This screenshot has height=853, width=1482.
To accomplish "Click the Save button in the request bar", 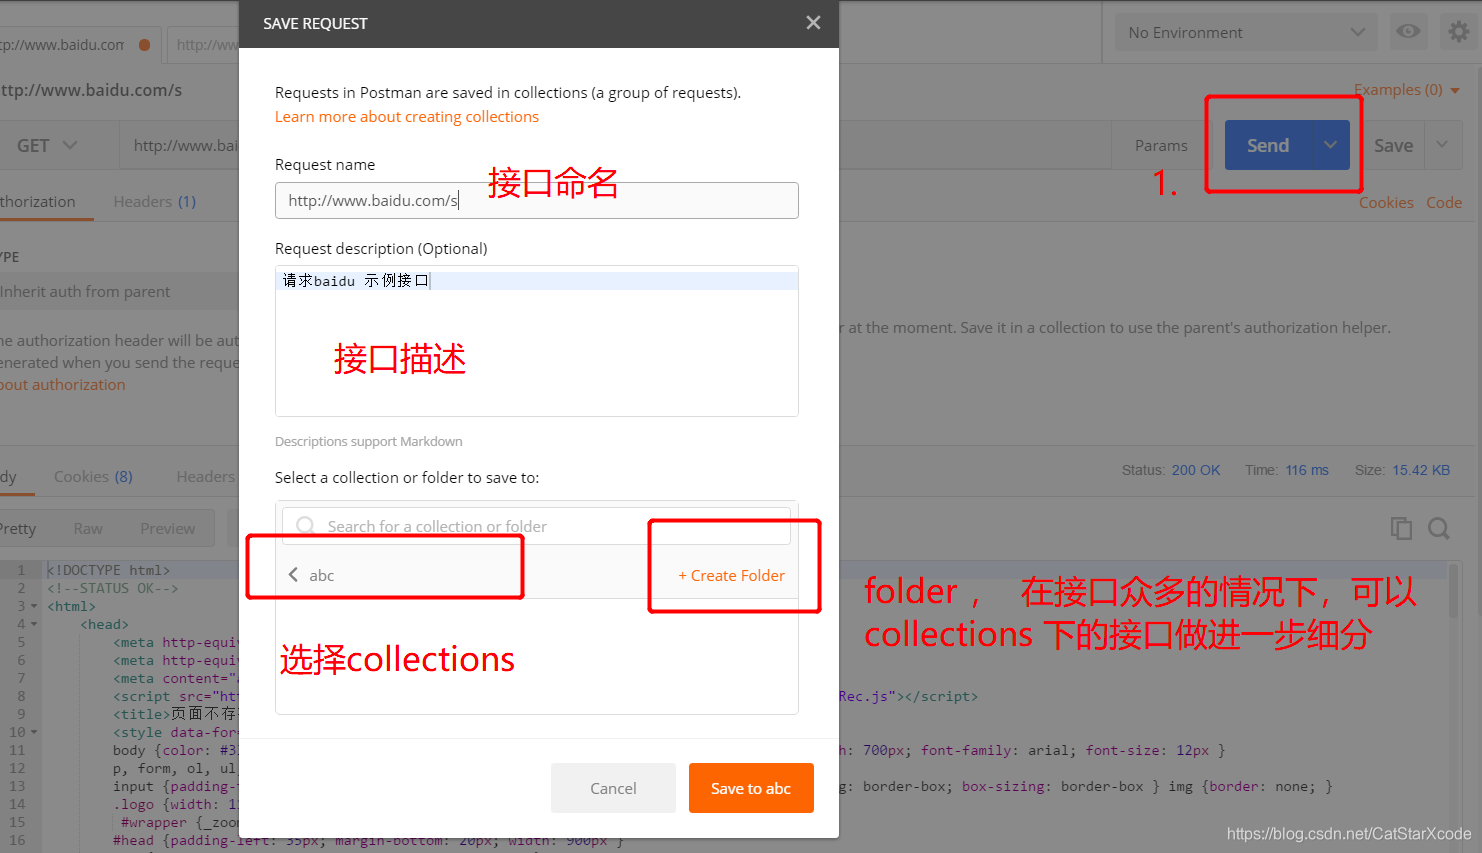I will coord(1393,146).
